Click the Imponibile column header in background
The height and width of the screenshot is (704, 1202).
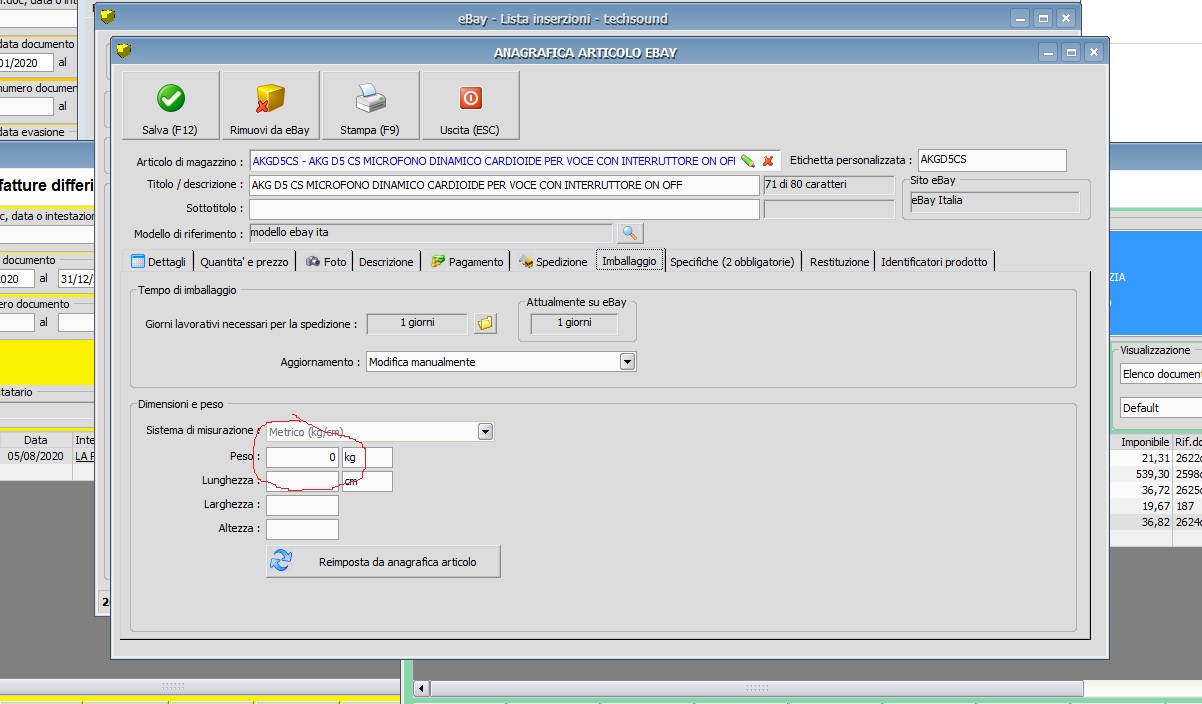pos(1144,441)
